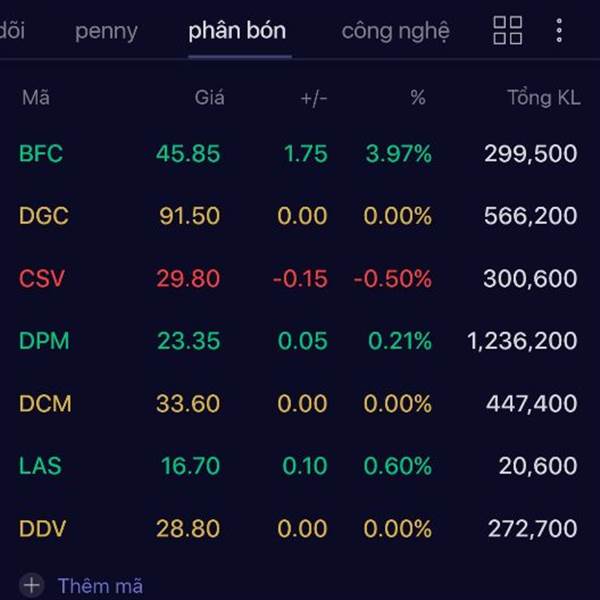Select the LAS ticker symbol

(x=40, y=466)
